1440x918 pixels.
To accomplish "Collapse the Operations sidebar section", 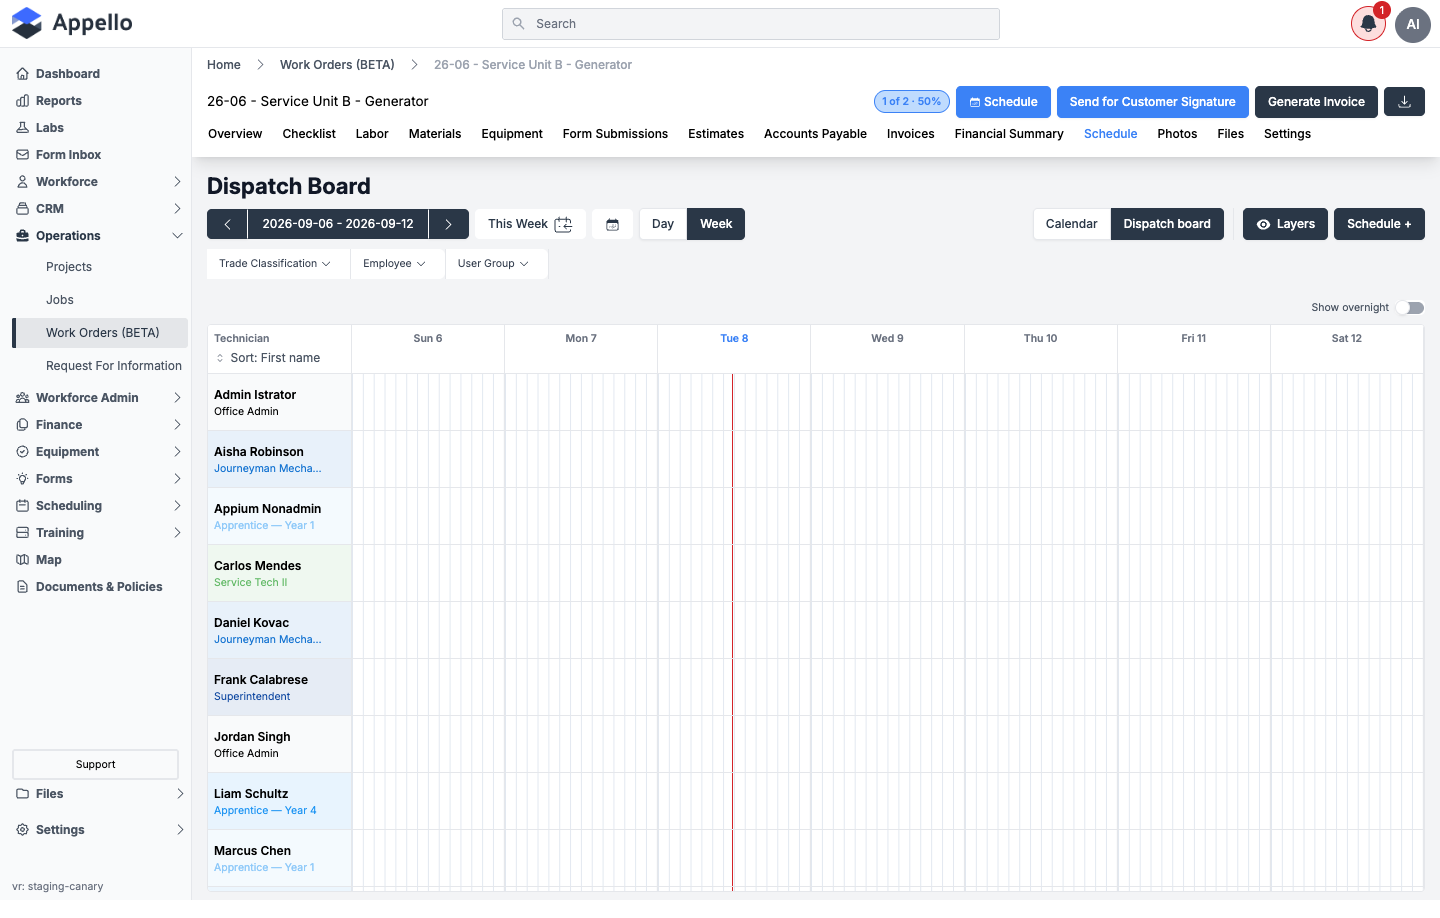I will click(x=100, y=236).
